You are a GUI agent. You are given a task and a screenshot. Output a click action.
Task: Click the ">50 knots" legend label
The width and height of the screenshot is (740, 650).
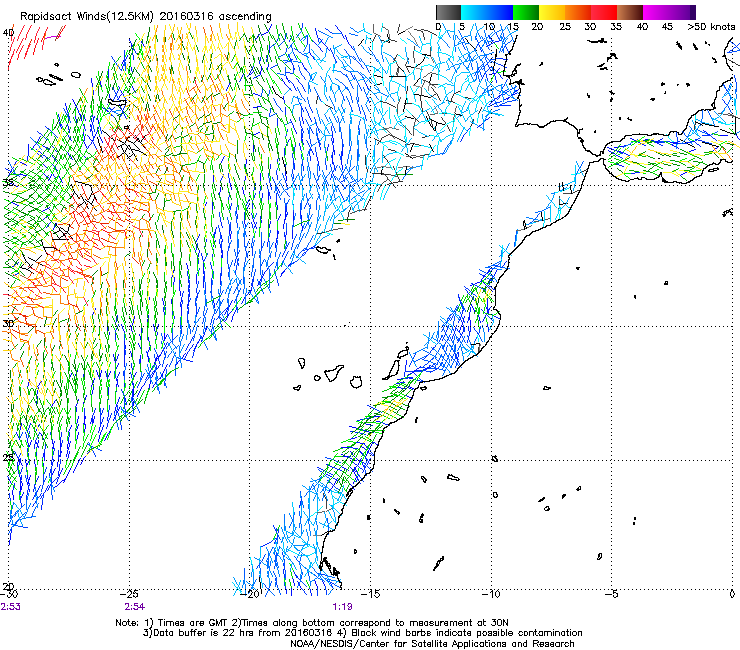711,26
